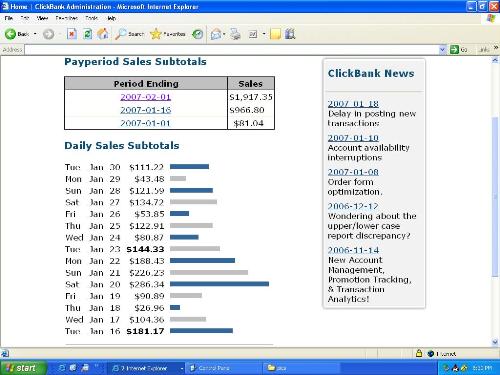Click the vertical scrollbar thumb
This screenshot has width=500, height=375.
coord(495,197)
